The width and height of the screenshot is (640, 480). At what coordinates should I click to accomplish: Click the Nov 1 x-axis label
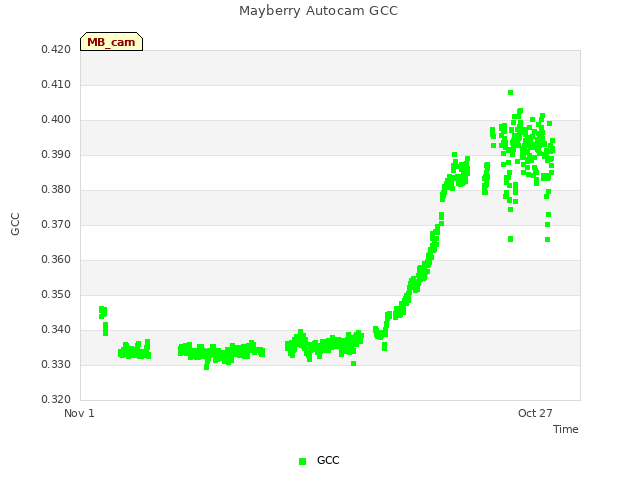[x=79, y=413]
